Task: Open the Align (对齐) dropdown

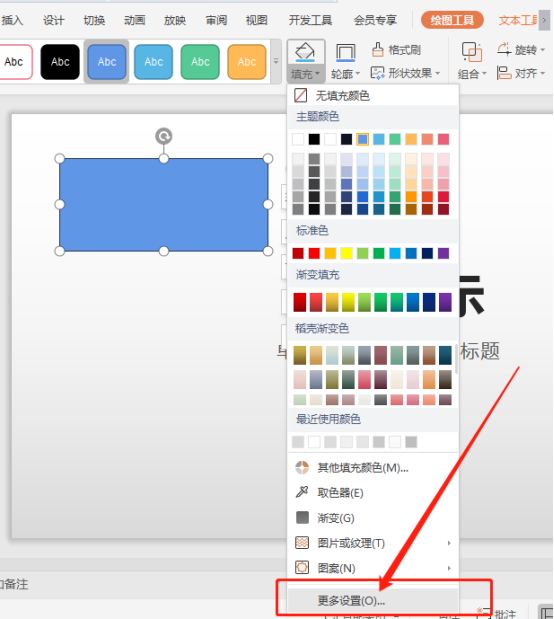Action: point(521,73)
